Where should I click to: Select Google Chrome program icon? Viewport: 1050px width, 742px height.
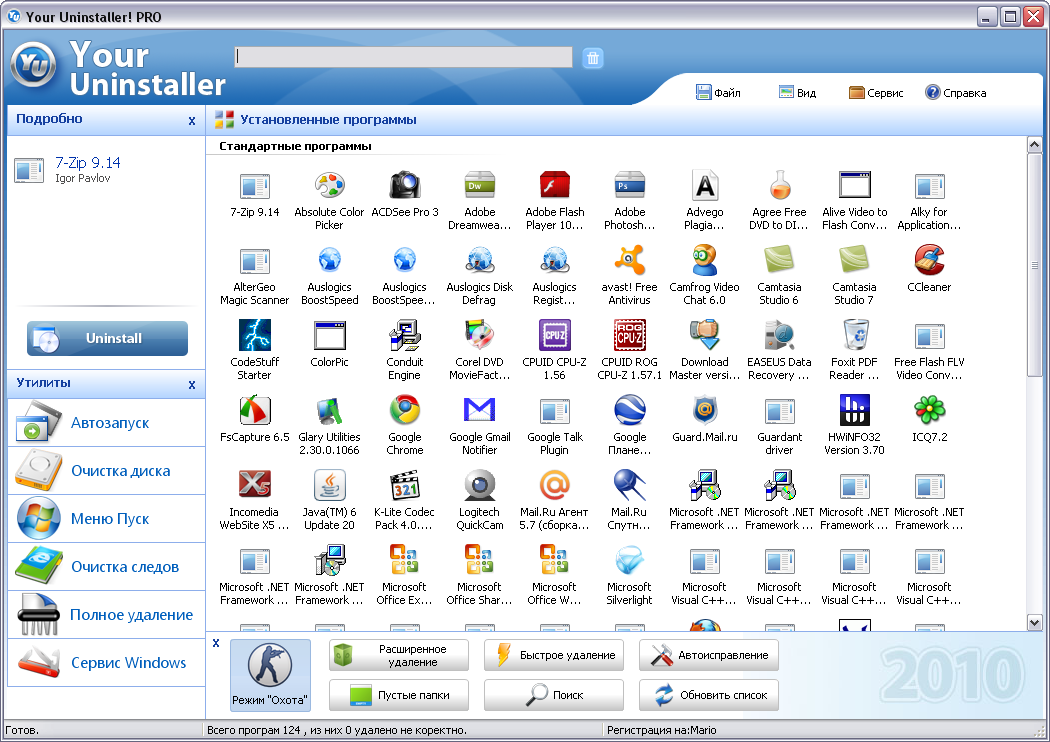point(404,410)
